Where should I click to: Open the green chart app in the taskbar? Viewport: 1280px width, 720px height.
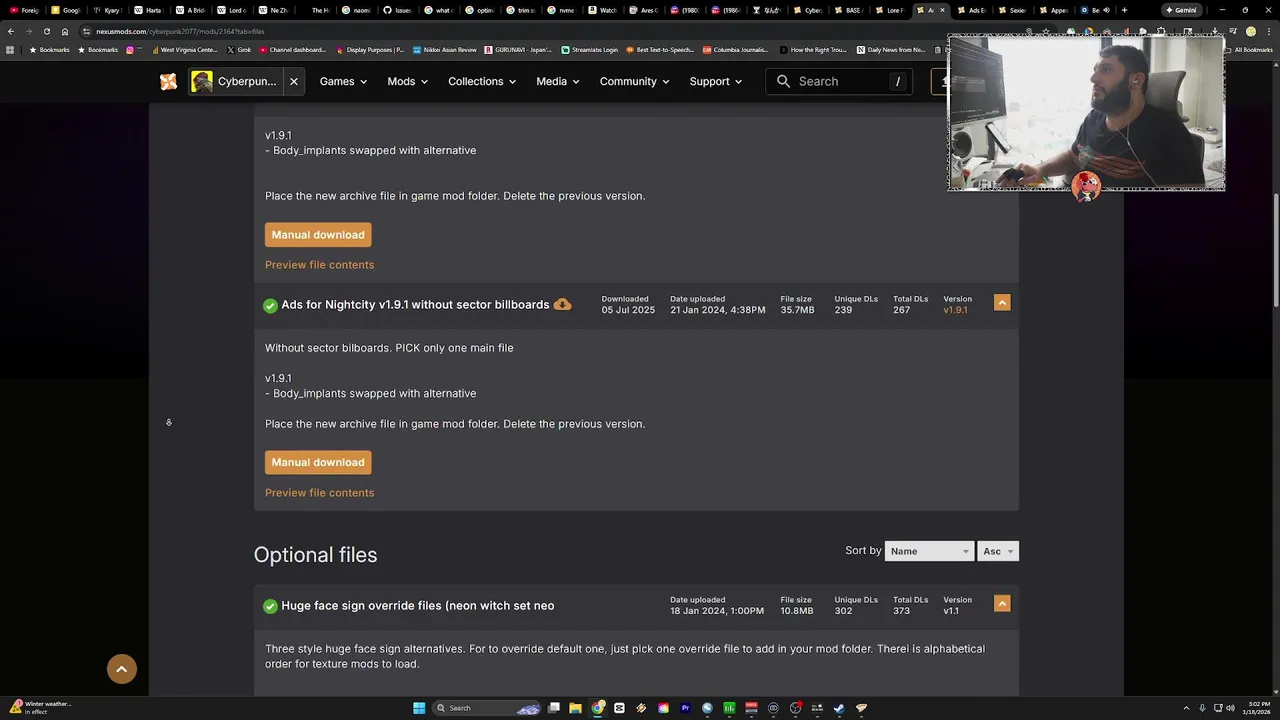click(730, 708)
